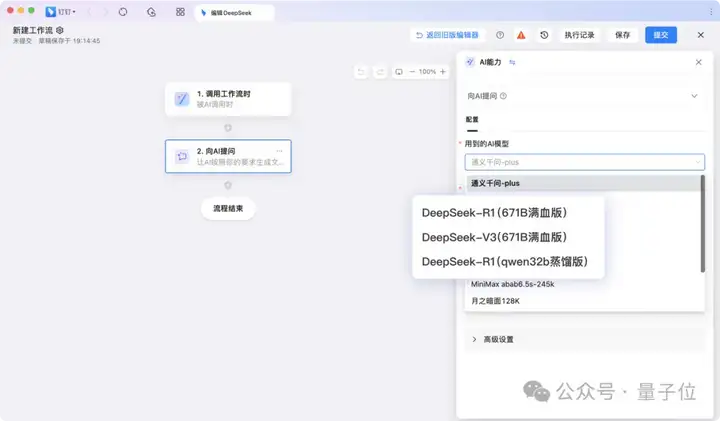Click the 保存 save button
720x421 pixels.
point(623,35)
